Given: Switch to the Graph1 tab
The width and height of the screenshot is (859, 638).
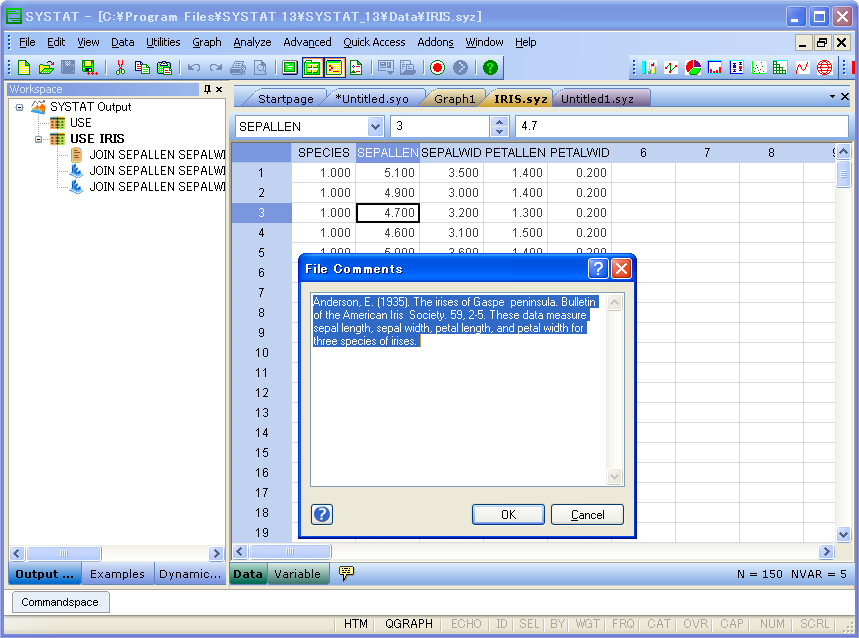Looking at the screenshot, I should 454,99.
